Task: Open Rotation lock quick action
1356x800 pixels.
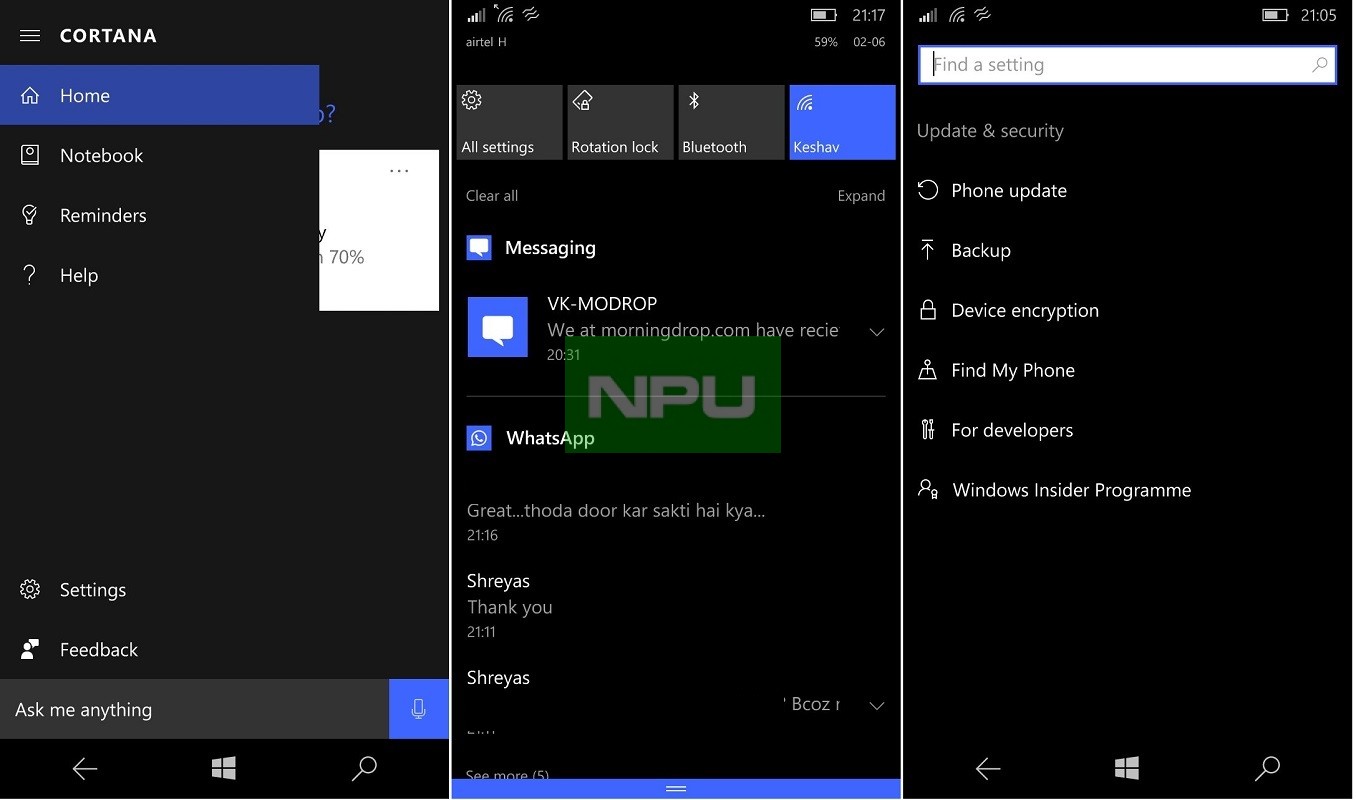Action: point(619,122)
